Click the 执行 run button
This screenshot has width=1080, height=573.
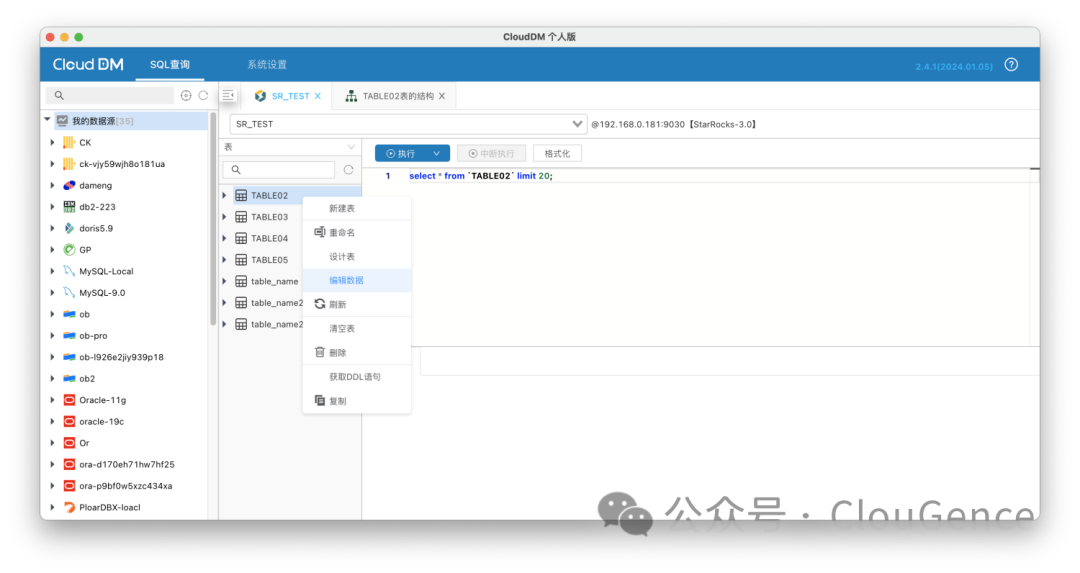400,154
